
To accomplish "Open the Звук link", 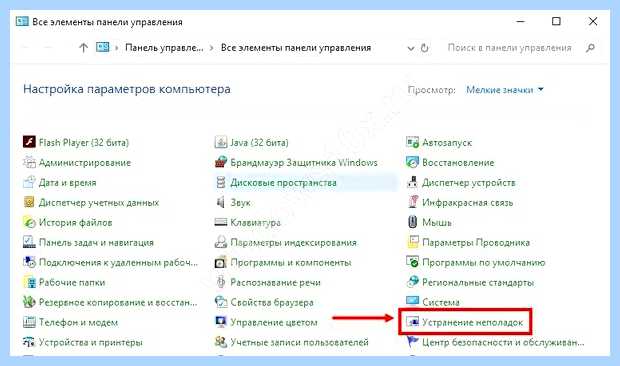I will (x=240, y=202).
